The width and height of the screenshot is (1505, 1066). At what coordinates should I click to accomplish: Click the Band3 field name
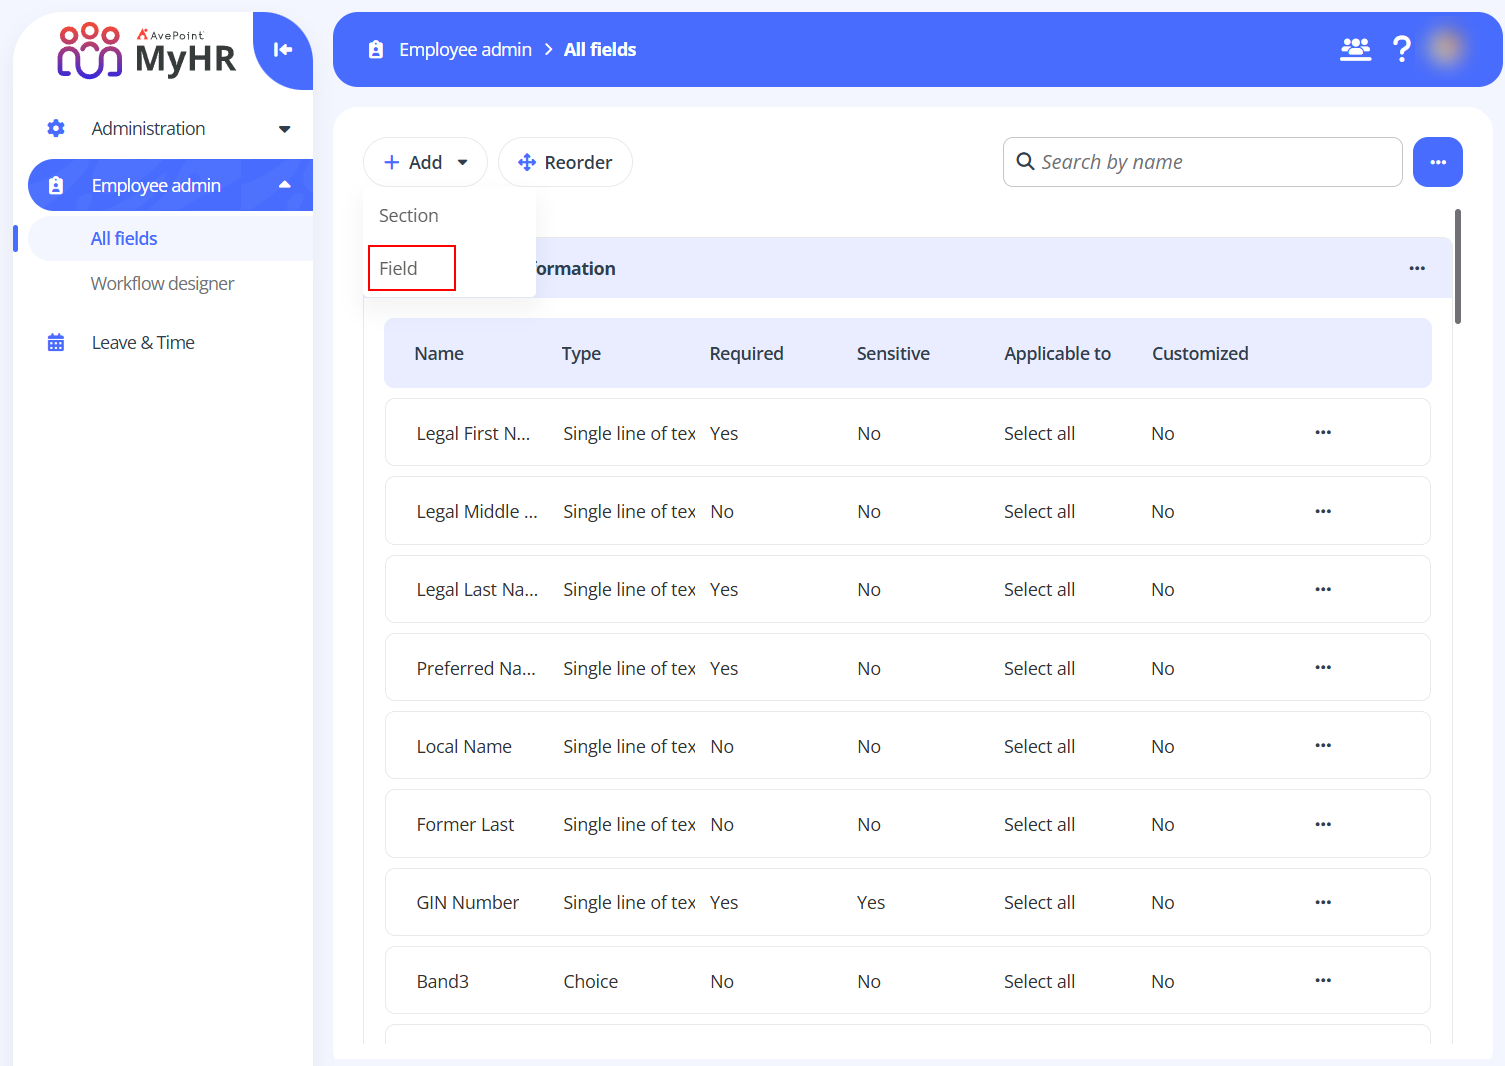click(x=443, y=981)
